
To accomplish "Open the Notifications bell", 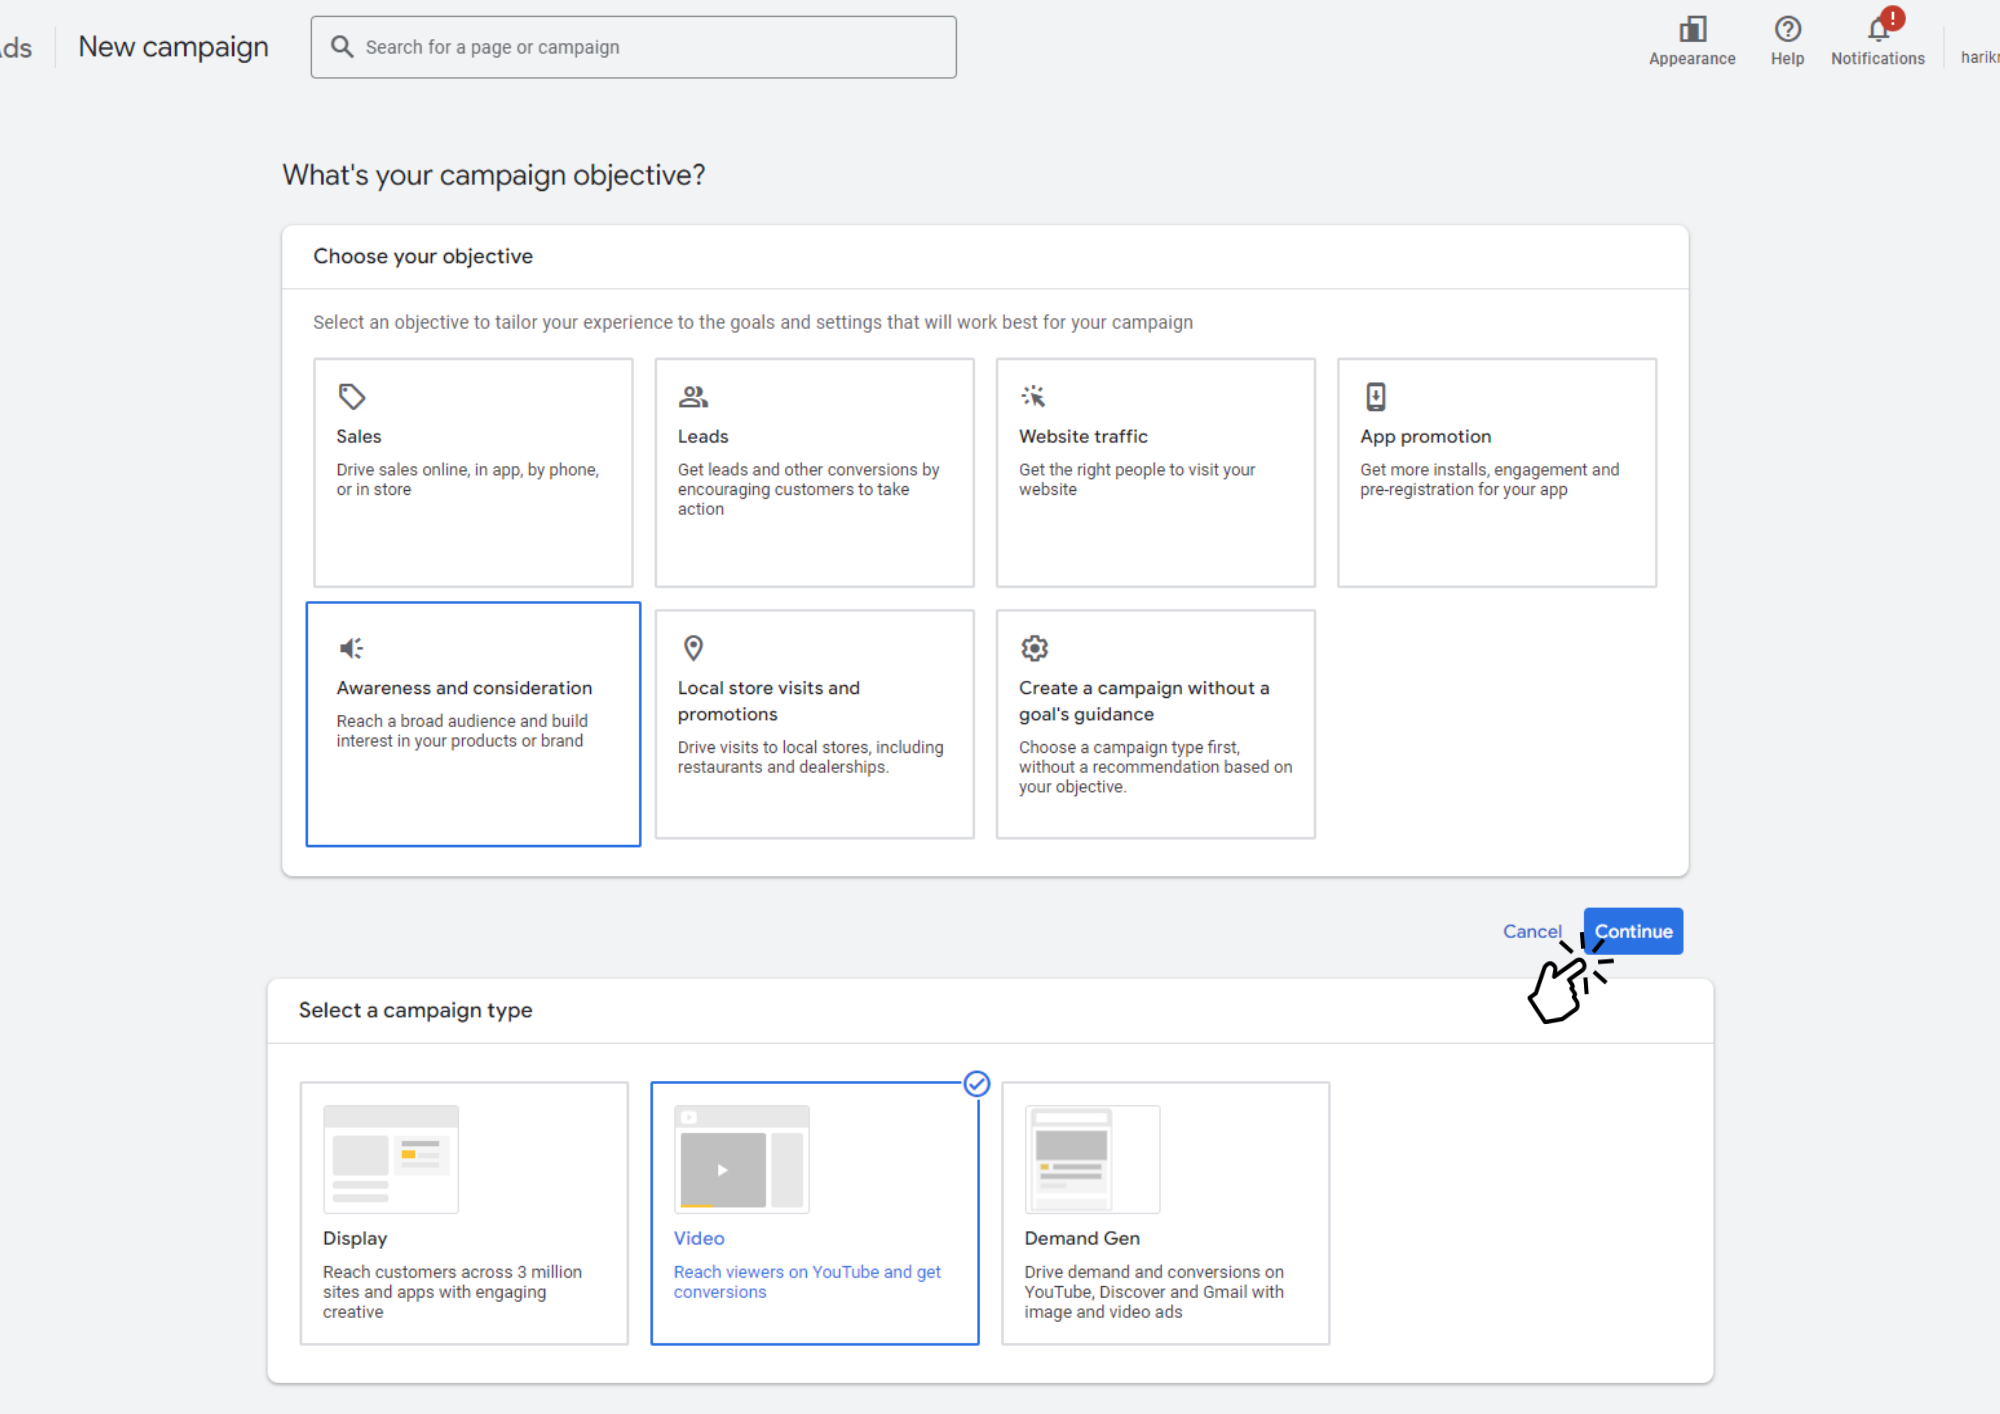I will click(x=1878, y=29).
